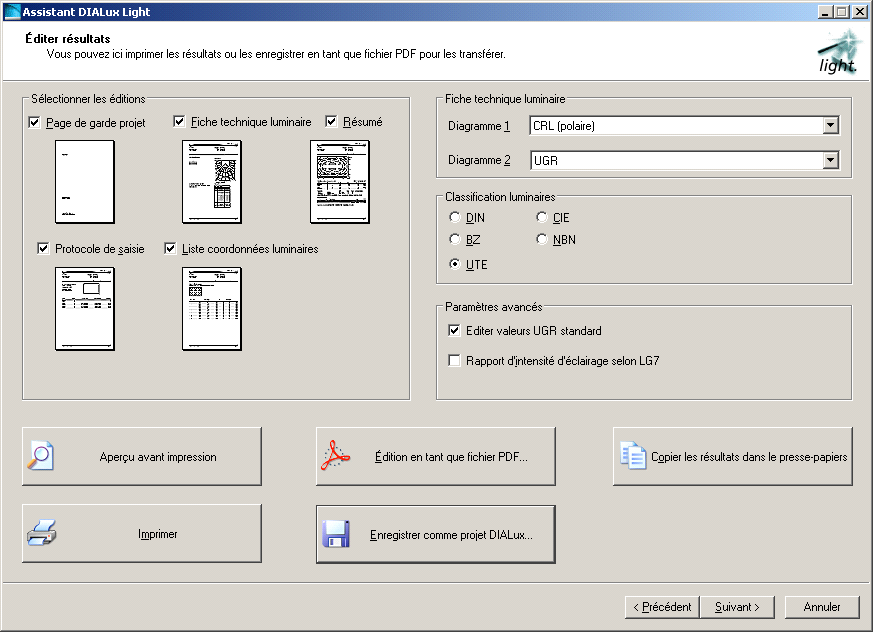Select the BZ classification radio
873x632 pixels.
(455, 239)
